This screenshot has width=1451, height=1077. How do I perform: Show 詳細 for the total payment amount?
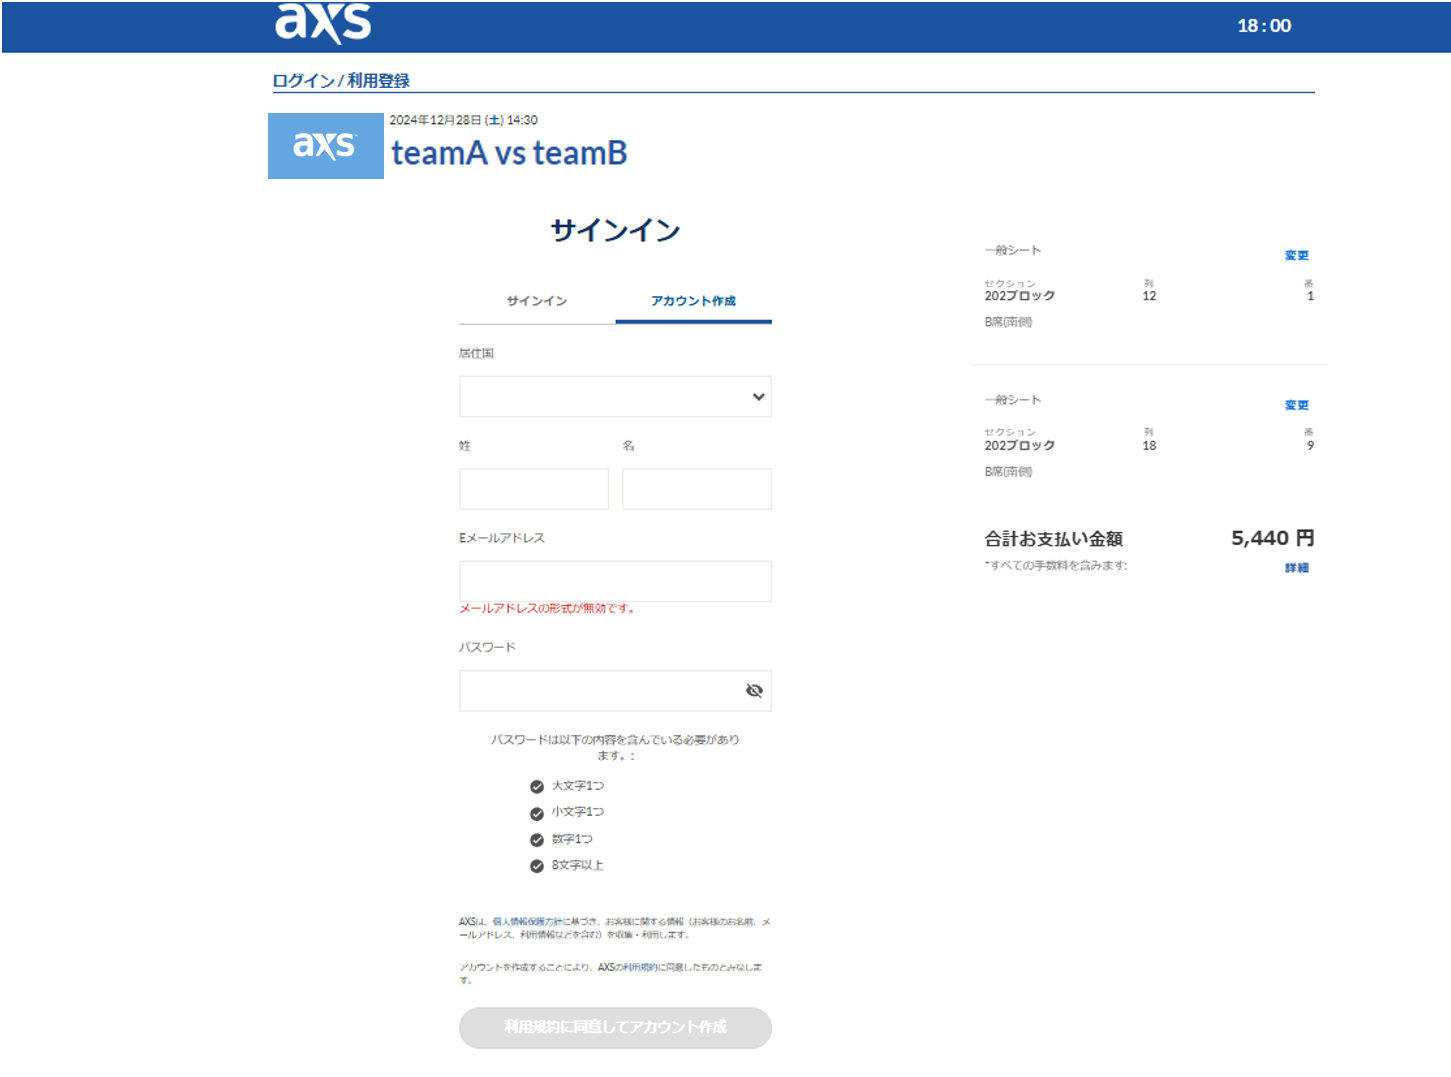pyautogui.click(x=1296, y=568)
